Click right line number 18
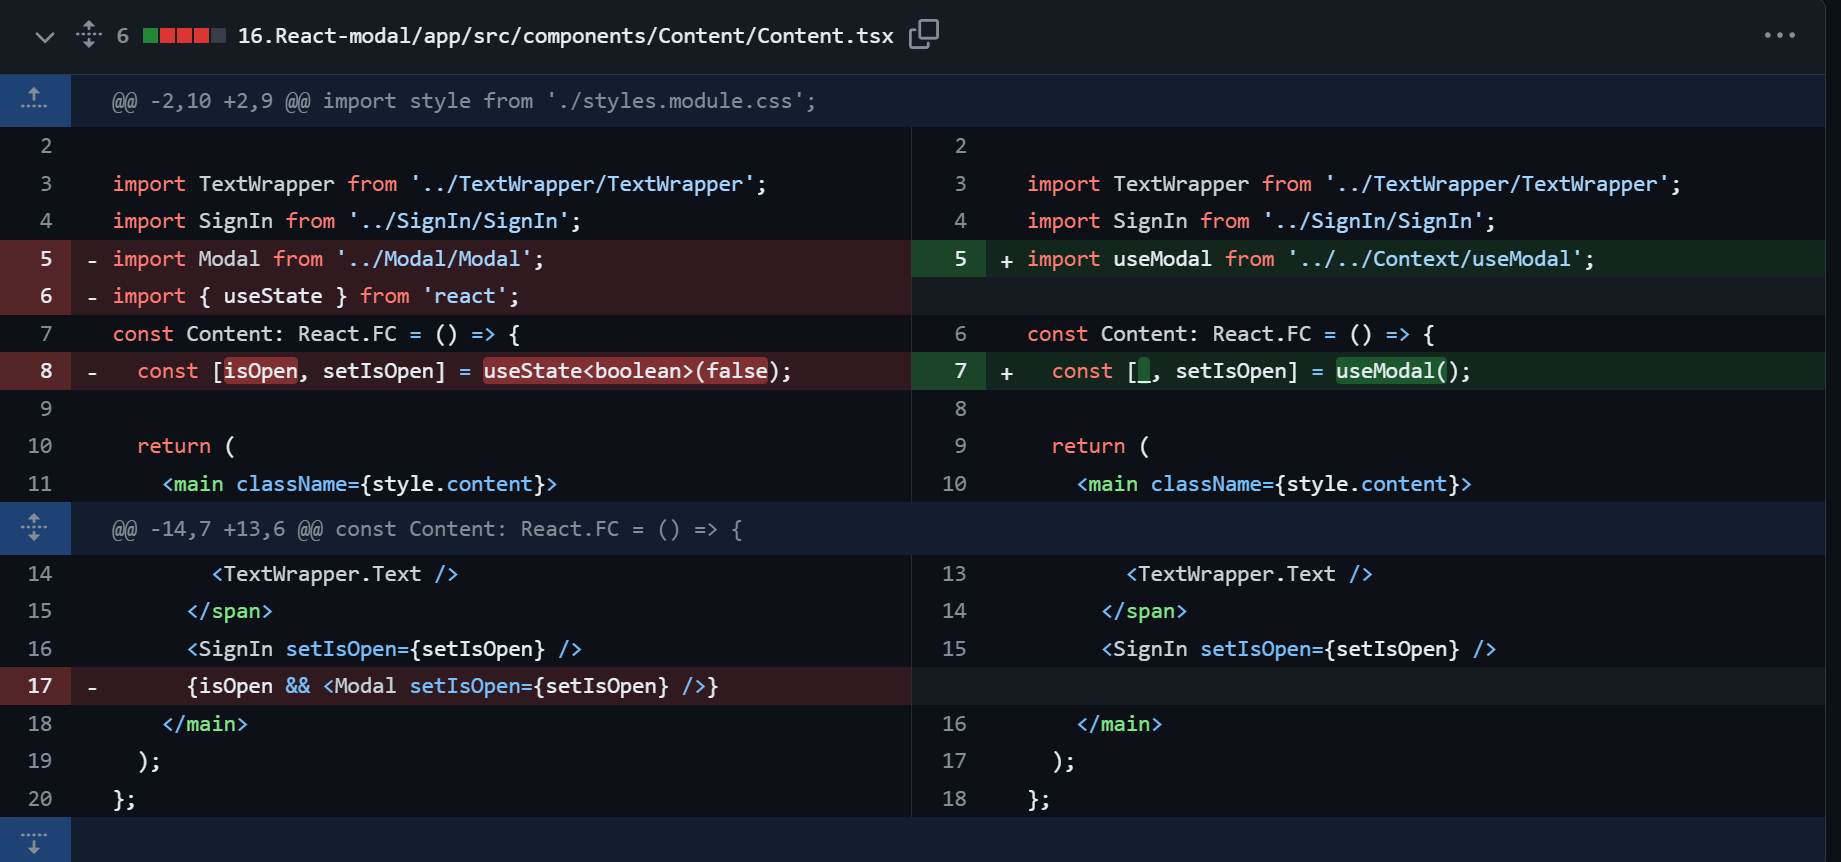Screen dimensions: 1841x862 click(x=954, y=799)
